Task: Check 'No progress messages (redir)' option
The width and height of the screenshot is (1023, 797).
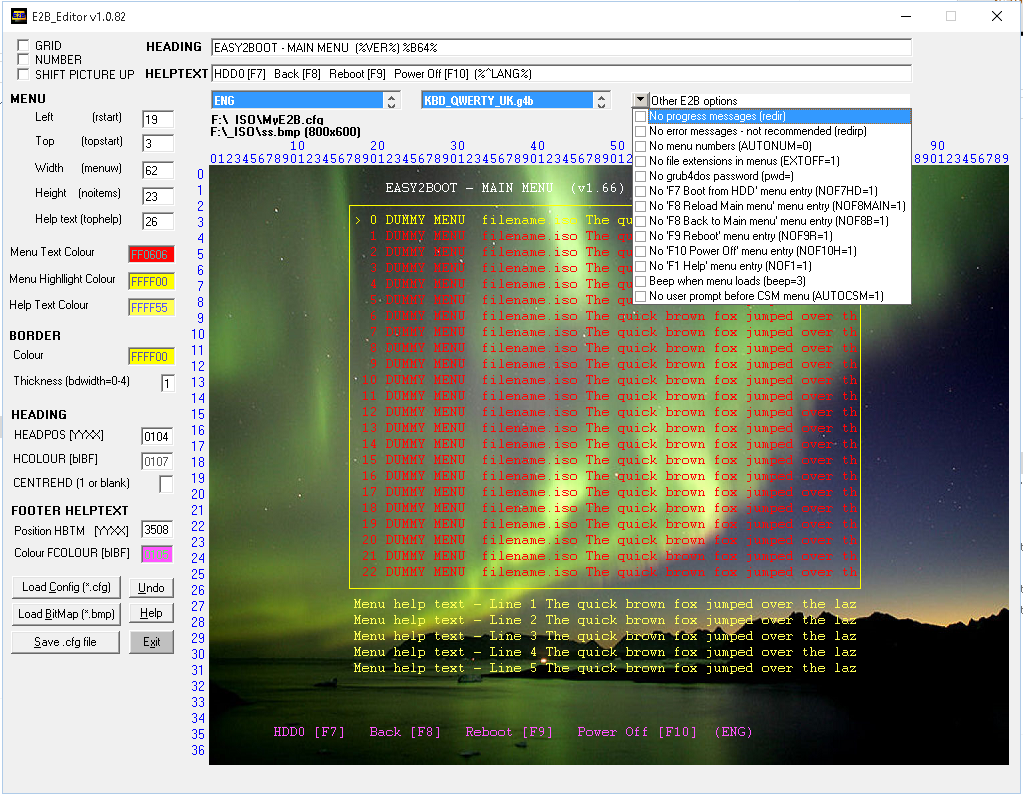Action: pos(641,116)
